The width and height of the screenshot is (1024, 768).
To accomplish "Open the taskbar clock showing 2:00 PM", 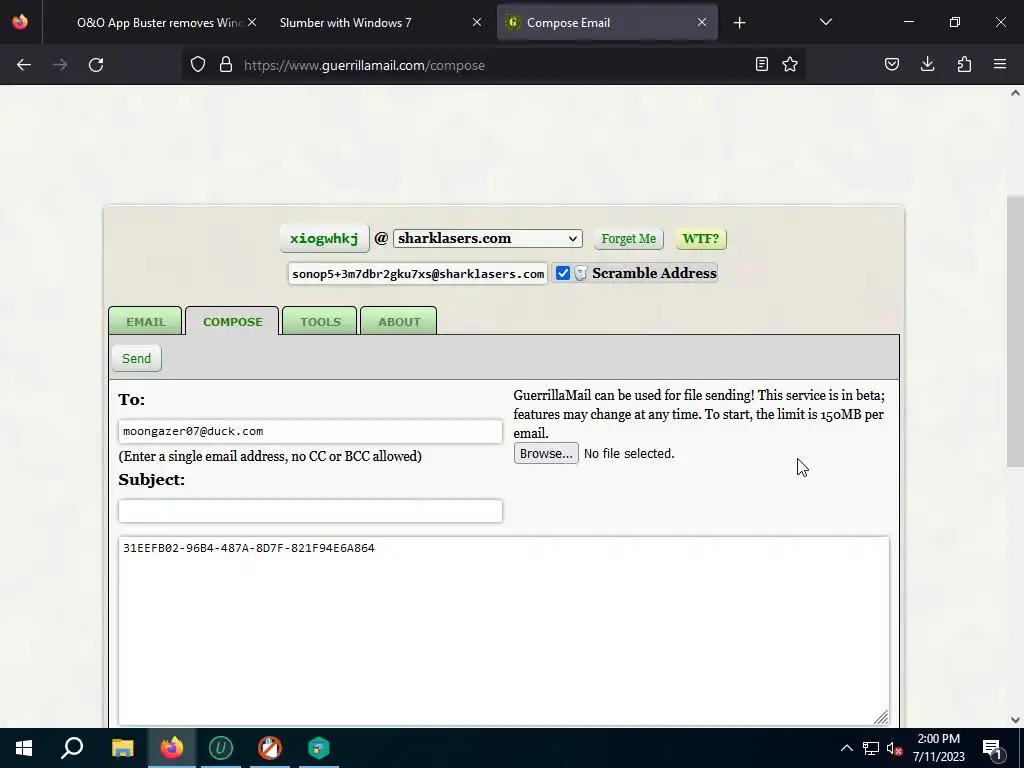I will click(938, 748).
